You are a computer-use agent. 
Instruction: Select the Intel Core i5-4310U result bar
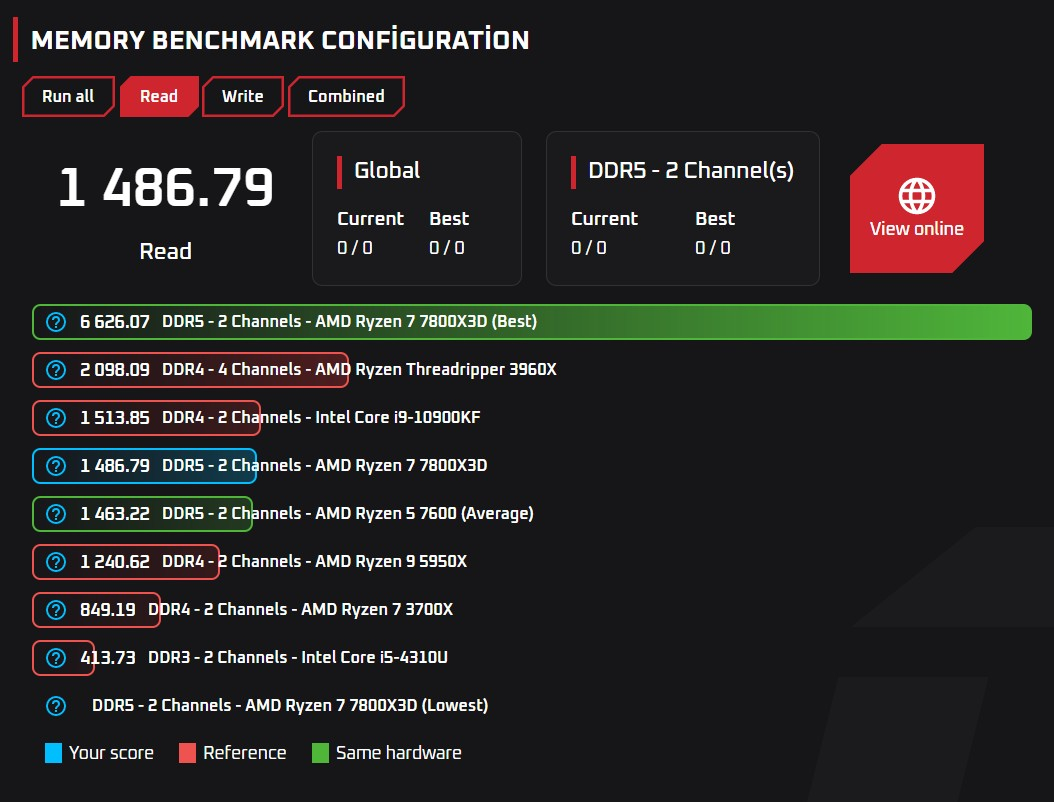tap(63, 658)
